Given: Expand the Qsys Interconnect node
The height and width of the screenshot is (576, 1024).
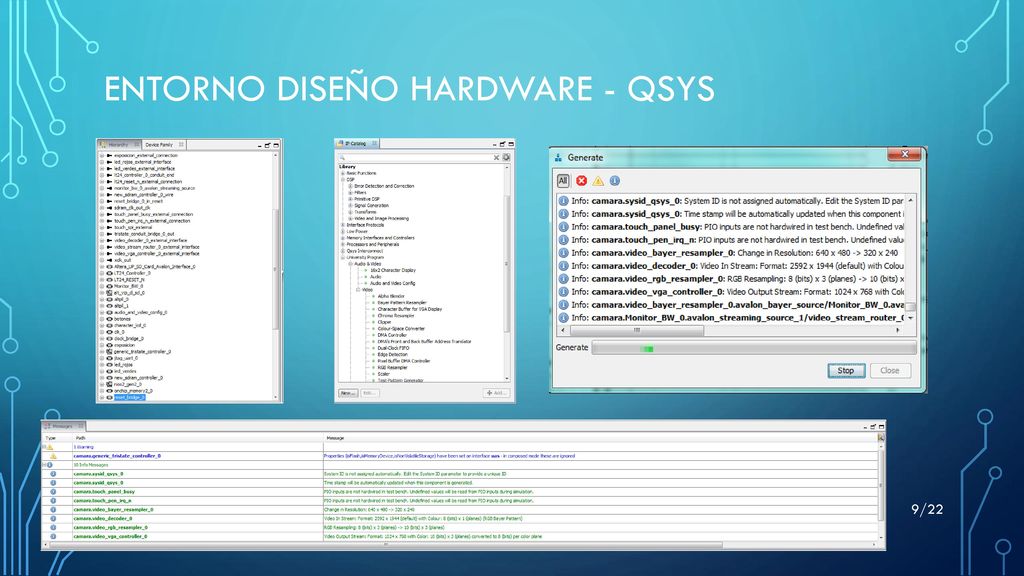Looking at the screenshot, I should (x=343, y=251).
